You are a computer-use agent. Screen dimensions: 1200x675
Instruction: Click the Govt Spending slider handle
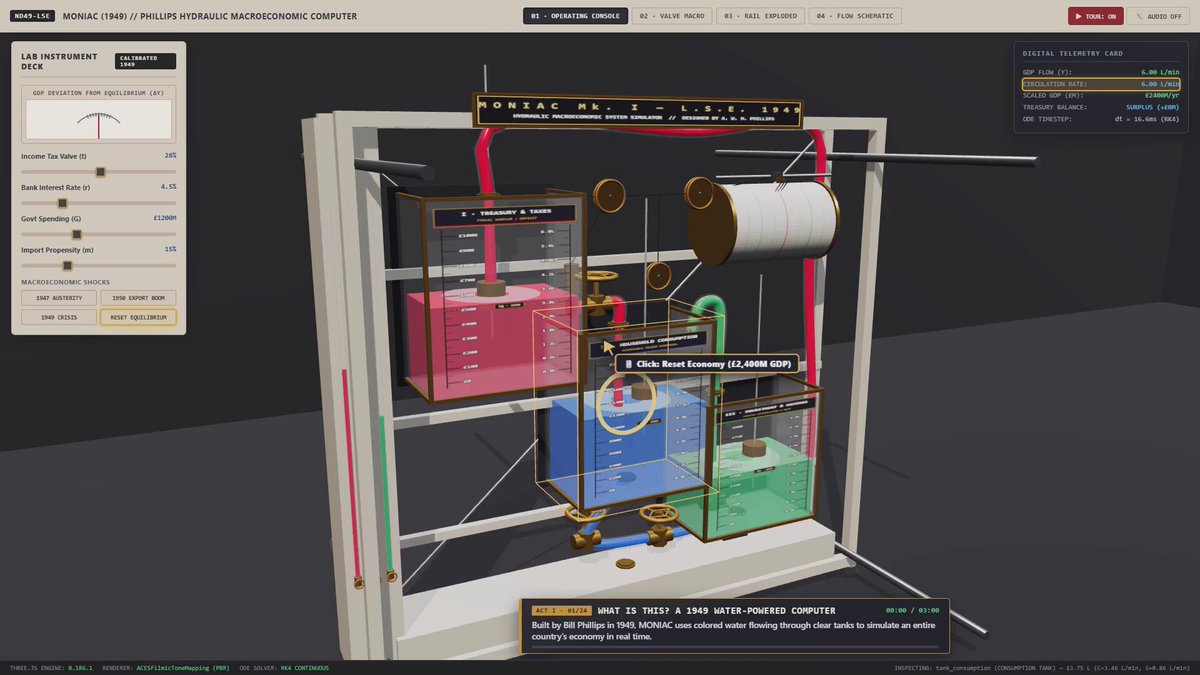(x=76, y=234)
